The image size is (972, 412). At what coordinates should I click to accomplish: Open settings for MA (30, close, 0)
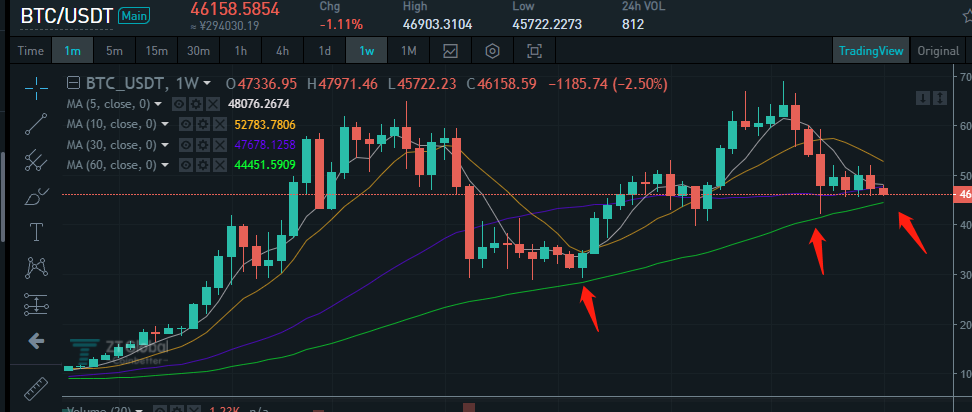coord(201,145)
